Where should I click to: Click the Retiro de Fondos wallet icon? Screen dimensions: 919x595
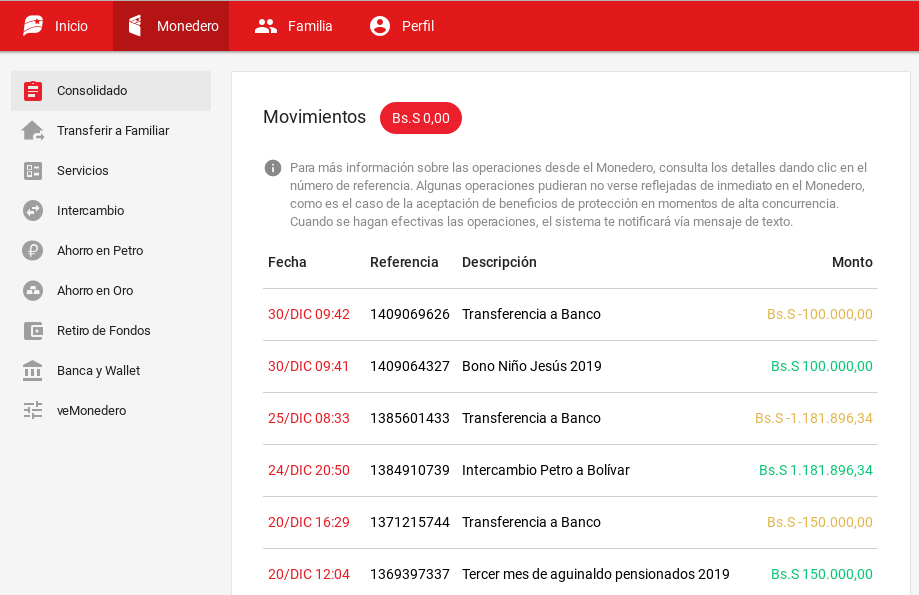click(x=33, y=331)
